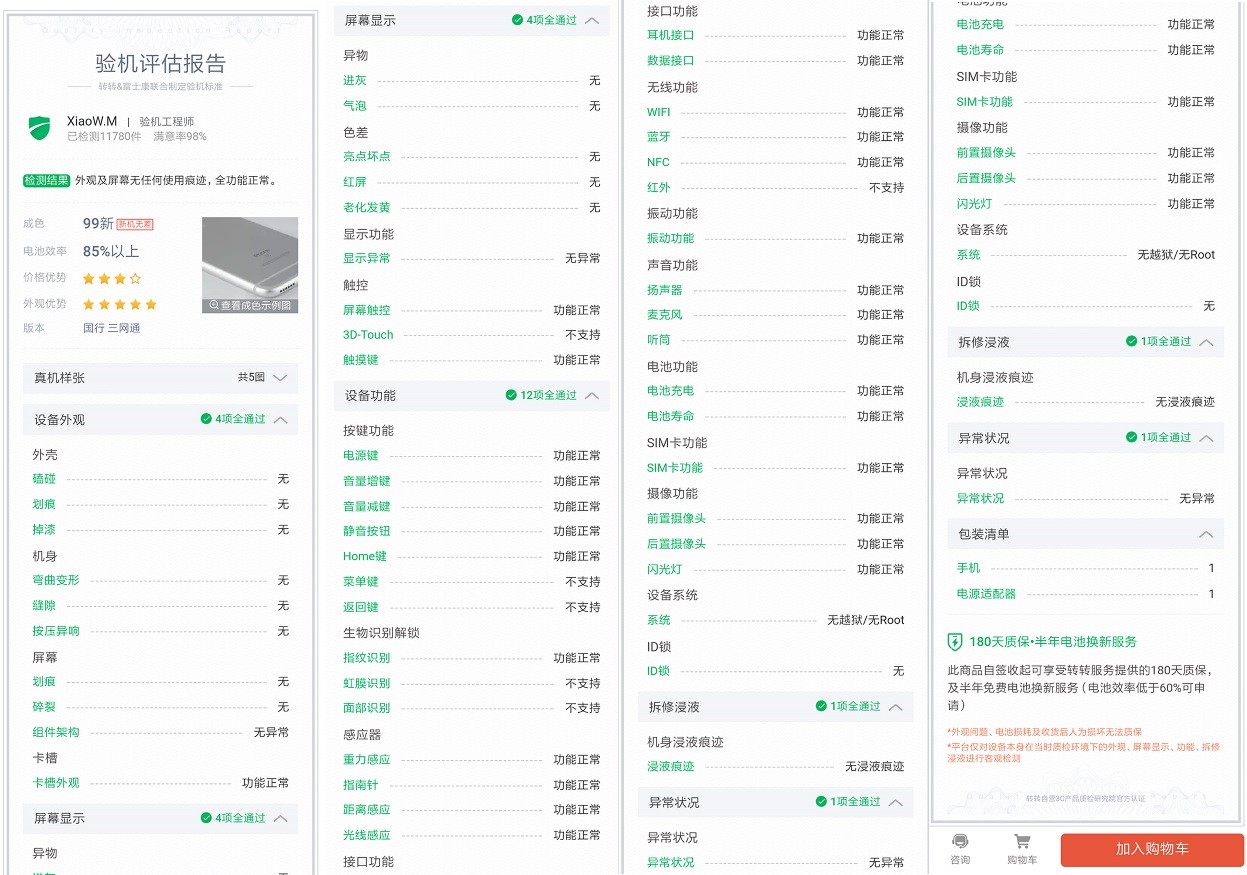Click the phone condition sample thumbnail

(x=249, y=260)
